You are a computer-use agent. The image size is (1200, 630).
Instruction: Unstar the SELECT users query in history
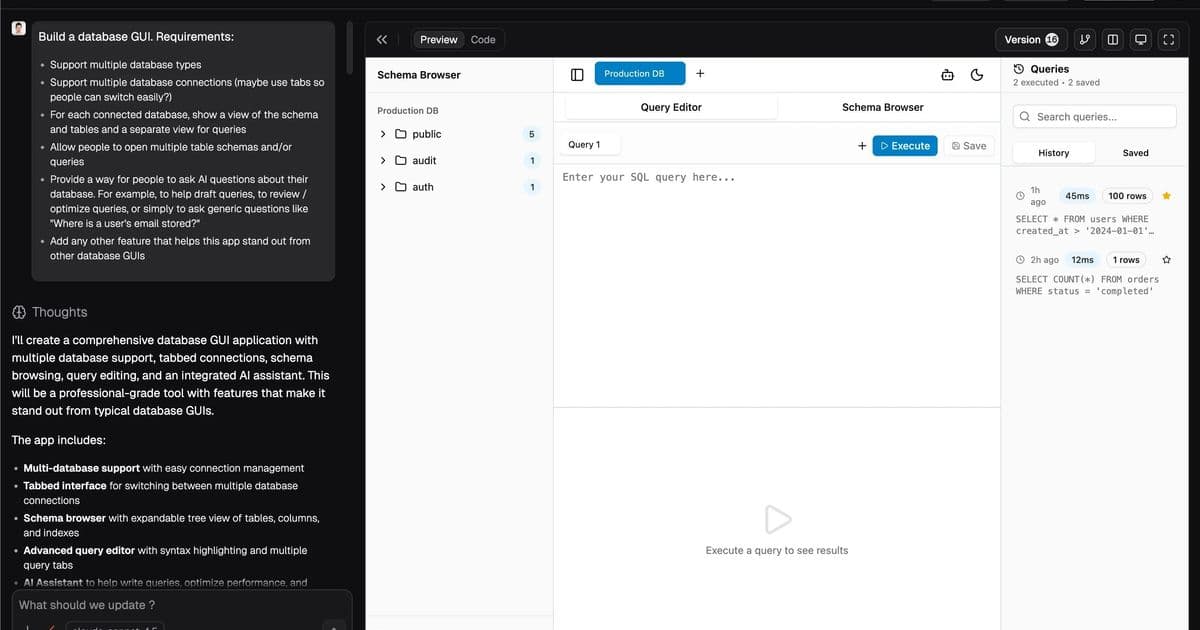[1166, 195]
